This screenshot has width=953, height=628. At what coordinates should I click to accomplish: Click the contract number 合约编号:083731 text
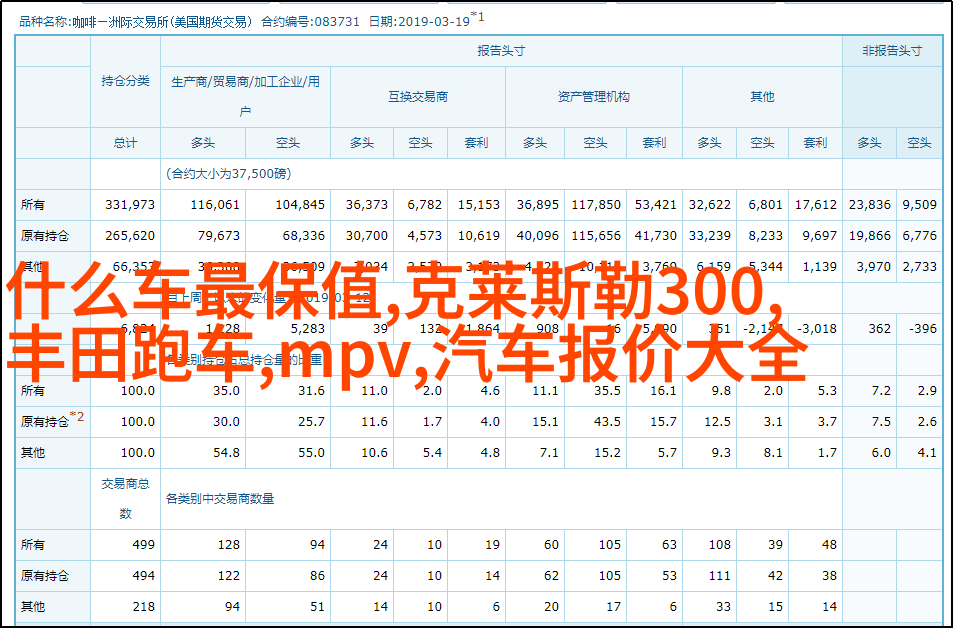coord(311,22)
